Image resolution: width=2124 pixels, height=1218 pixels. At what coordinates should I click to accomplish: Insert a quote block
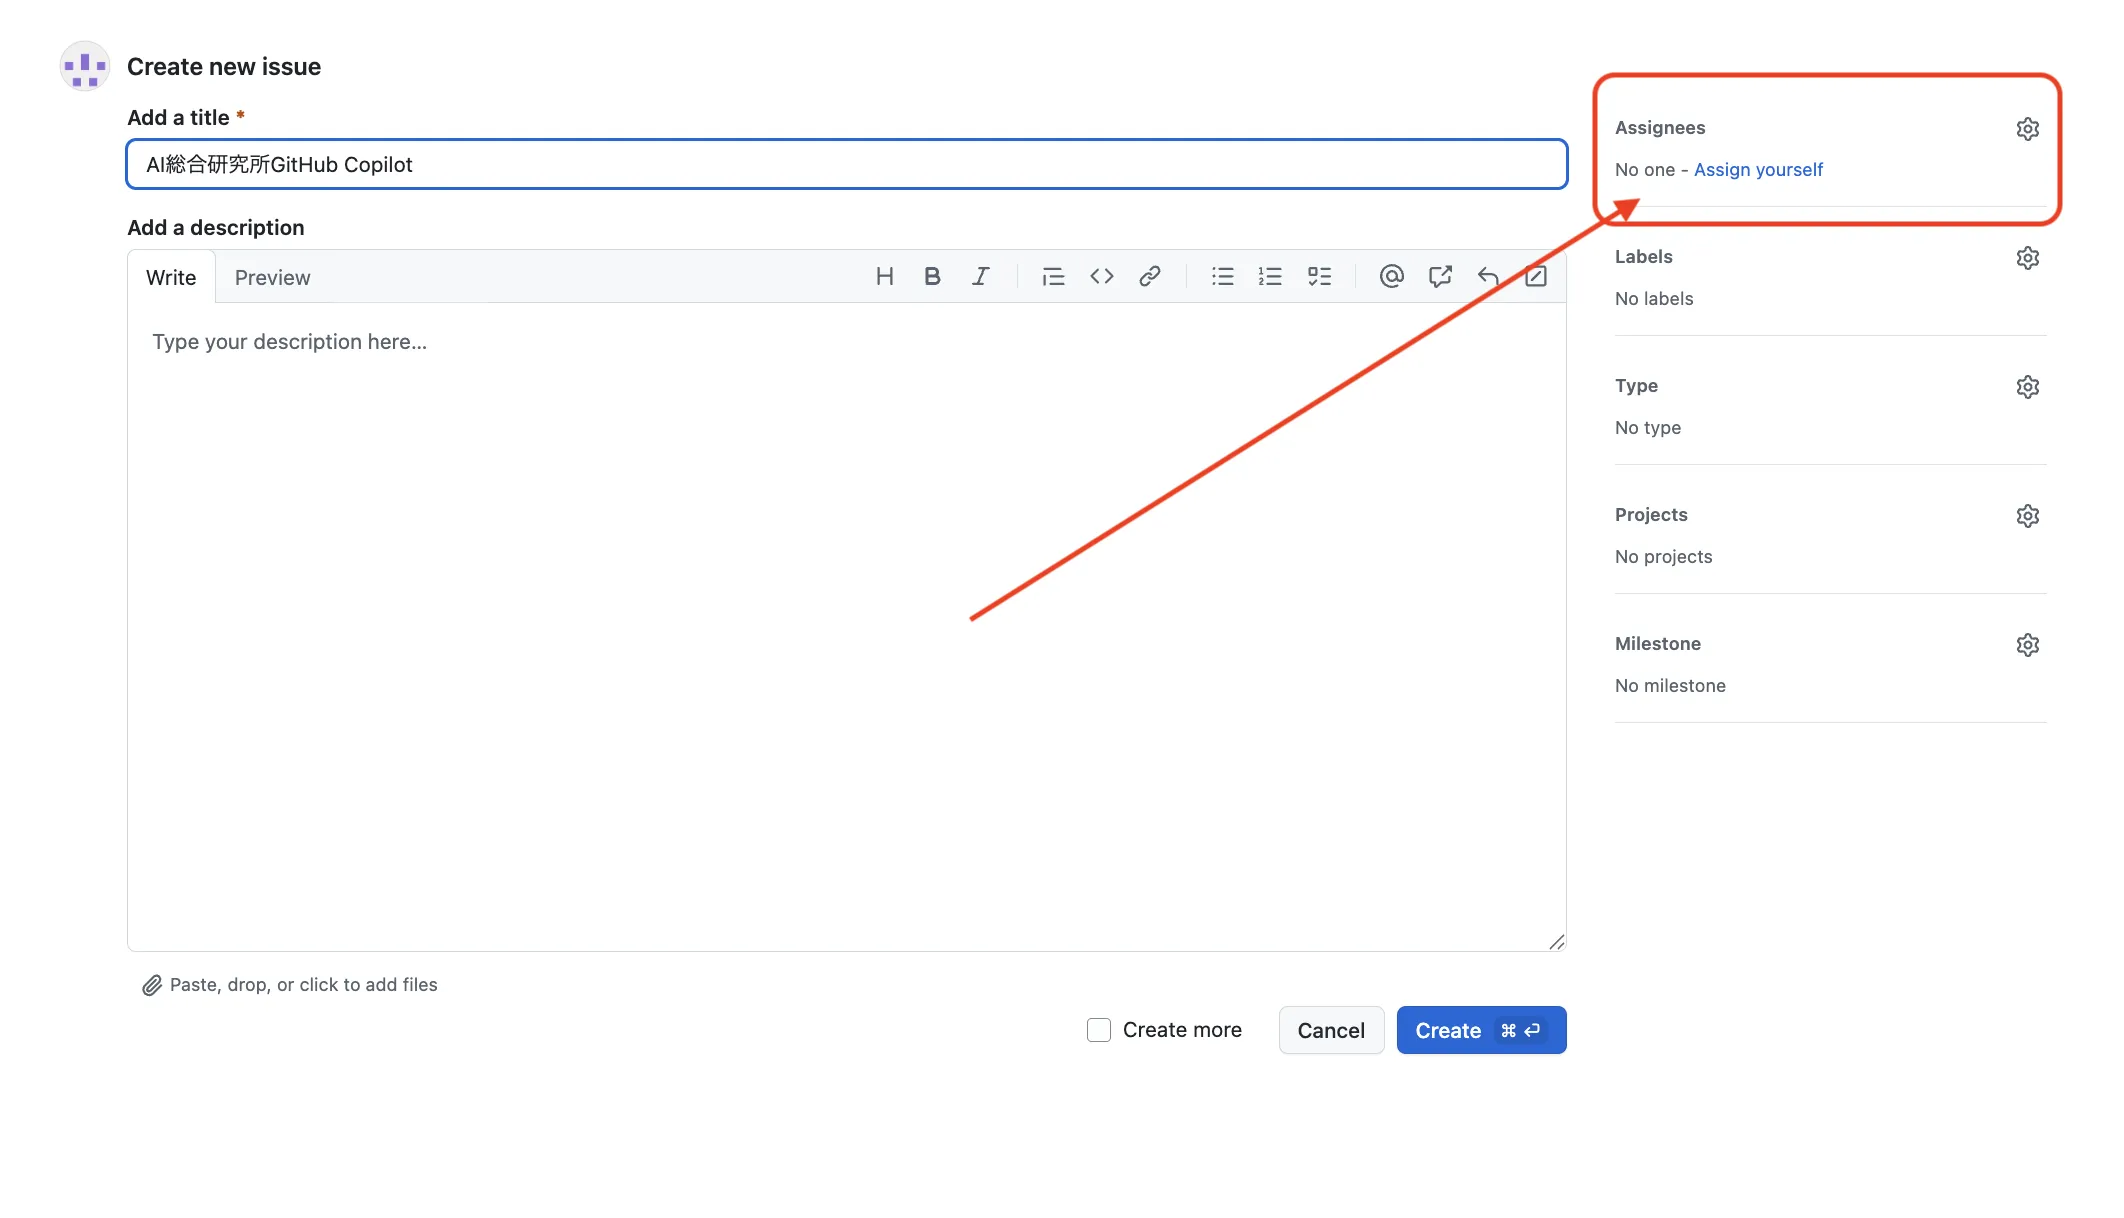point(1053,277)
